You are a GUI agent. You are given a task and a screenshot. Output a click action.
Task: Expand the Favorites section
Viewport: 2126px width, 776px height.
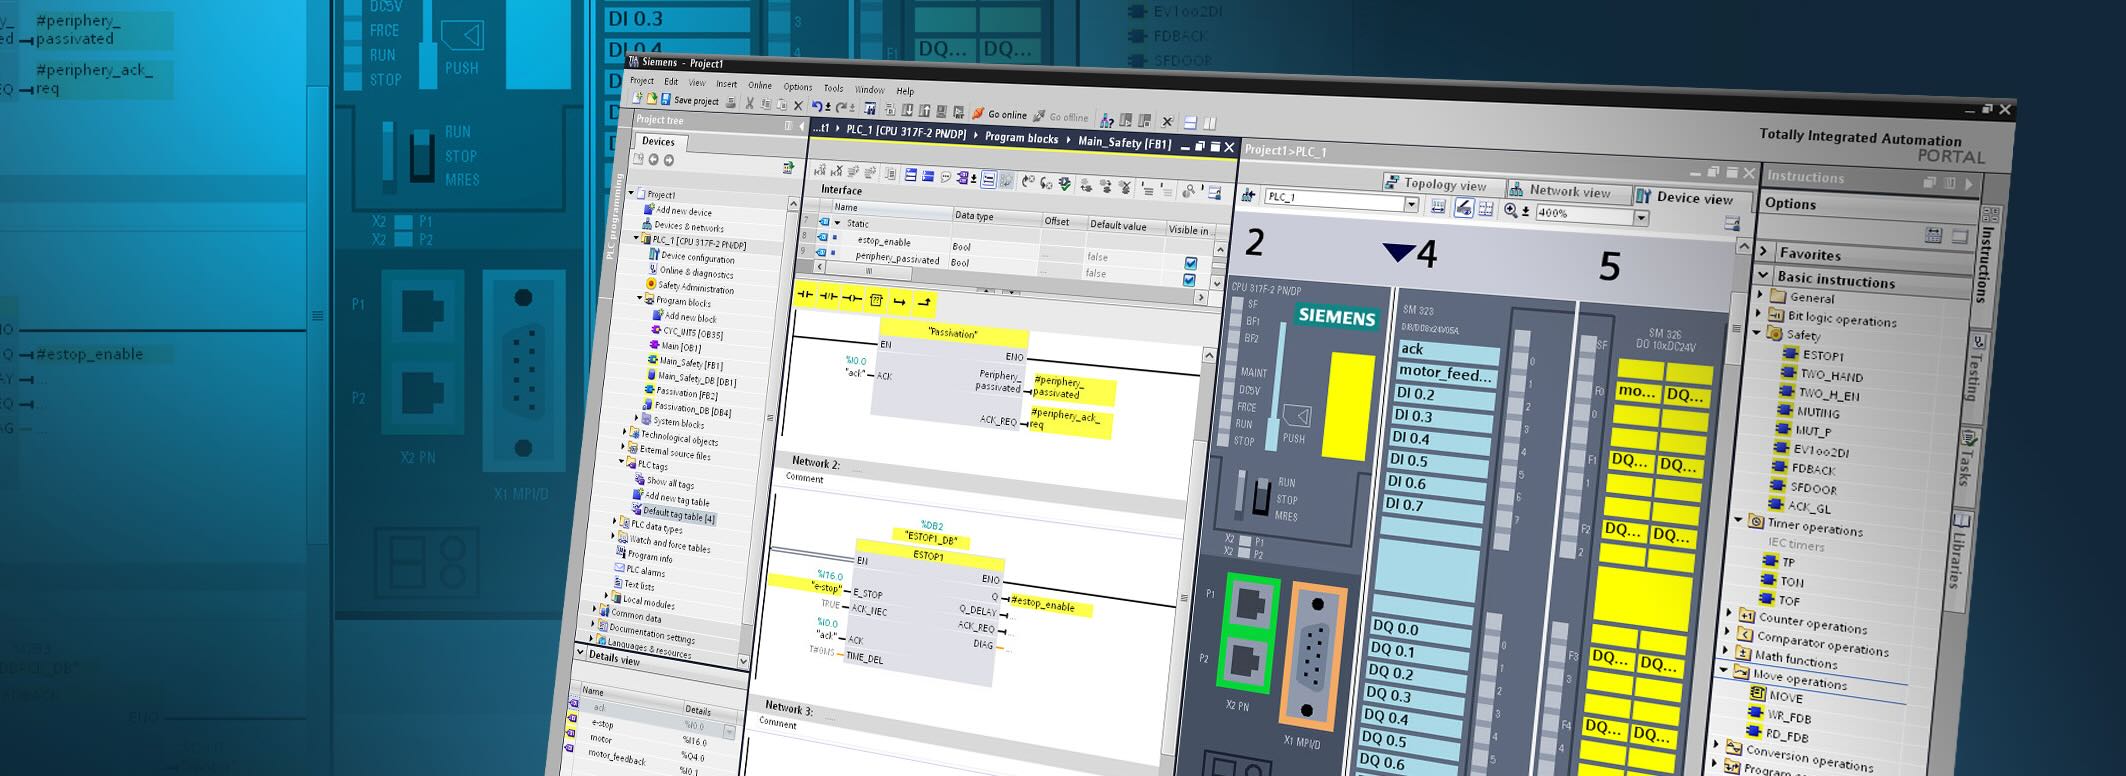(1765, 252)
